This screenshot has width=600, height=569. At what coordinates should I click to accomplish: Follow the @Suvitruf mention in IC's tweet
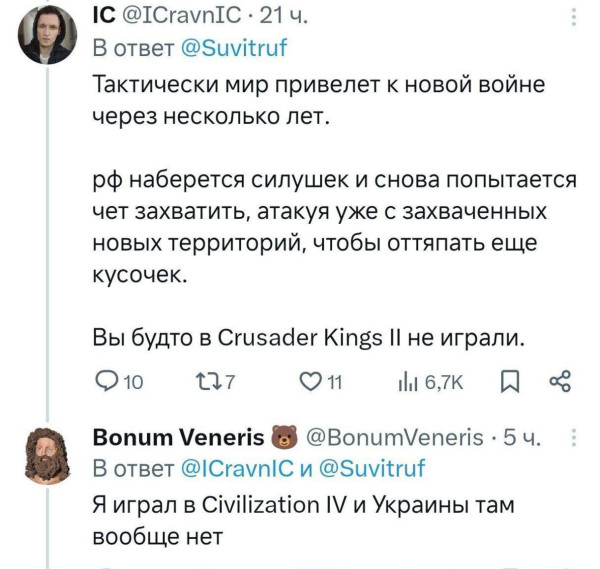point(233,48)
